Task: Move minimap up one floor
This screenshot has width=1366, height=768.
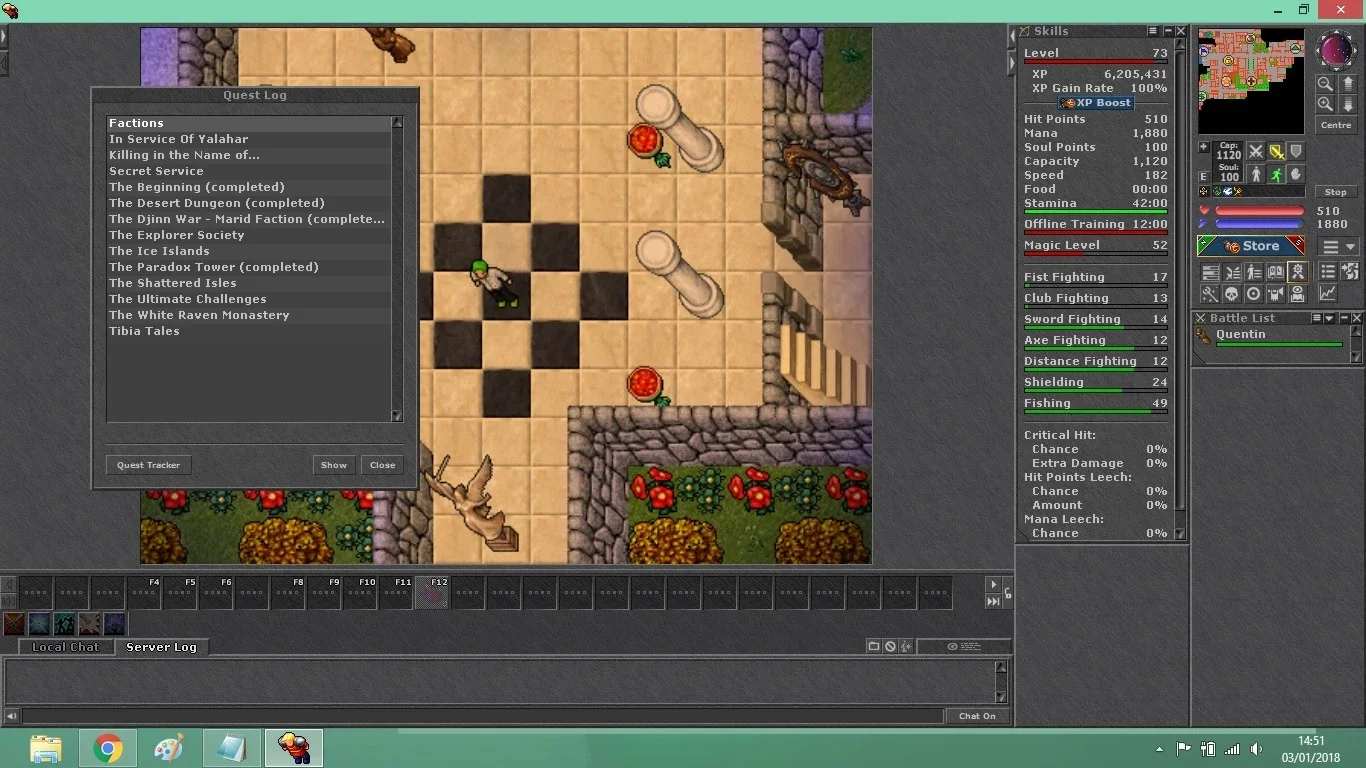Action: click(1348, 83)
